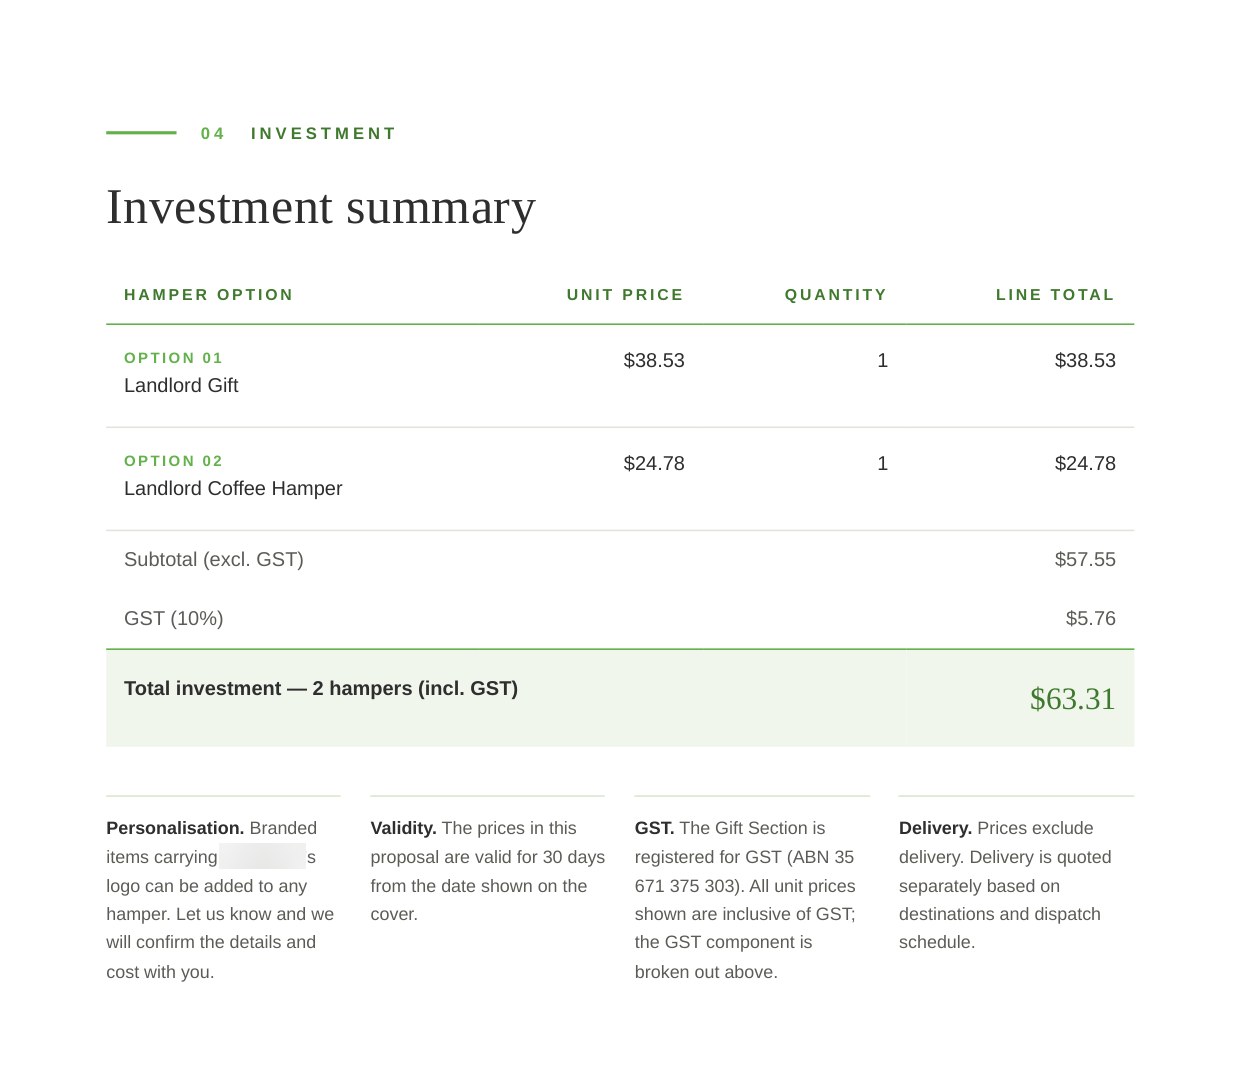Screen dimensions: 1242x1088
Task: Click the line "proposal are valid for 30 days"
Action: coord(488,857)
